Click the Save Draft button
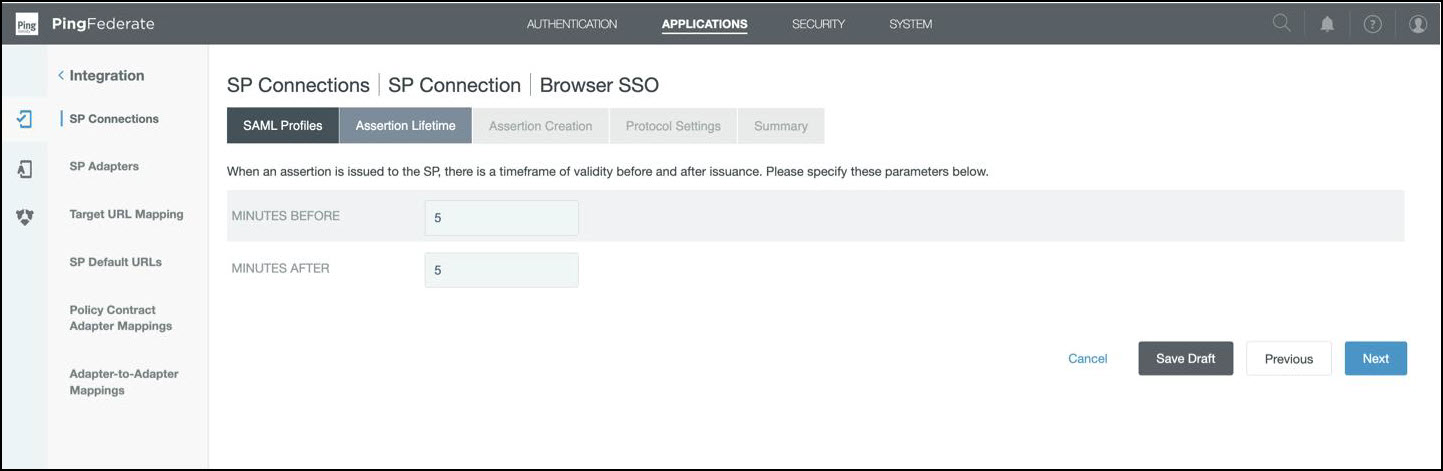The image size is (1443, 471). [x=1185, y=359]
